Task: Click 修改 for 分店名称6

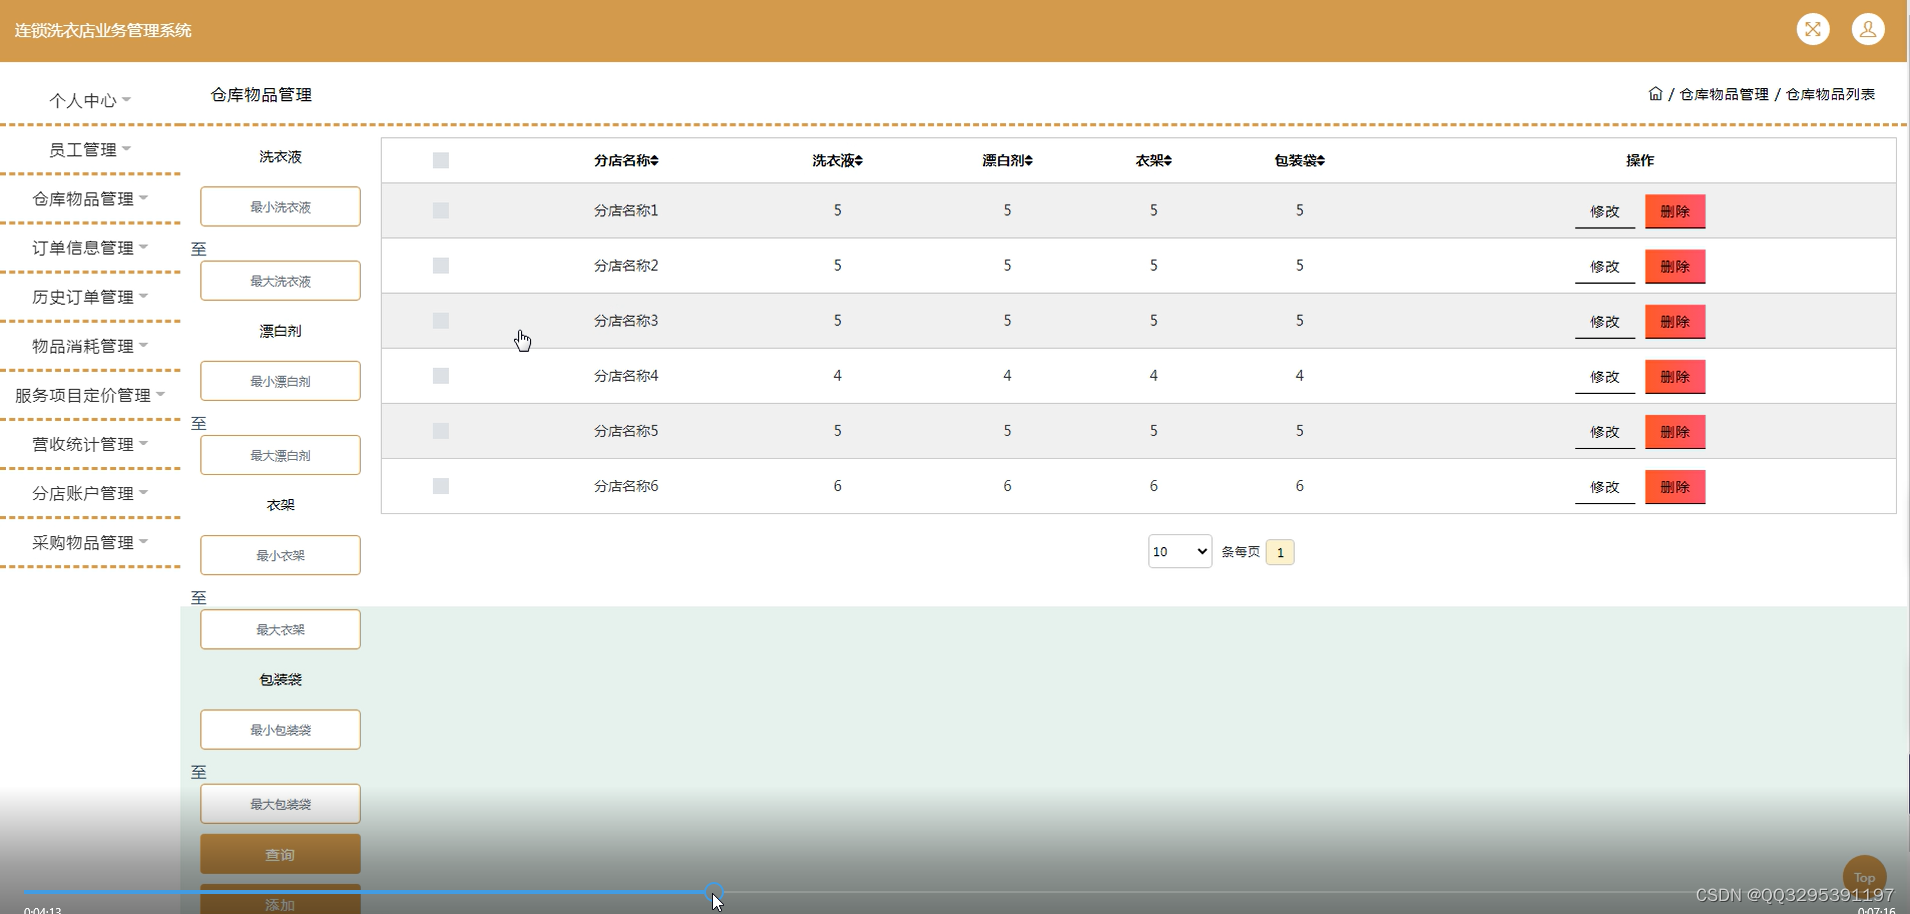Action: pyautogui.click(x=1604, y=486)
